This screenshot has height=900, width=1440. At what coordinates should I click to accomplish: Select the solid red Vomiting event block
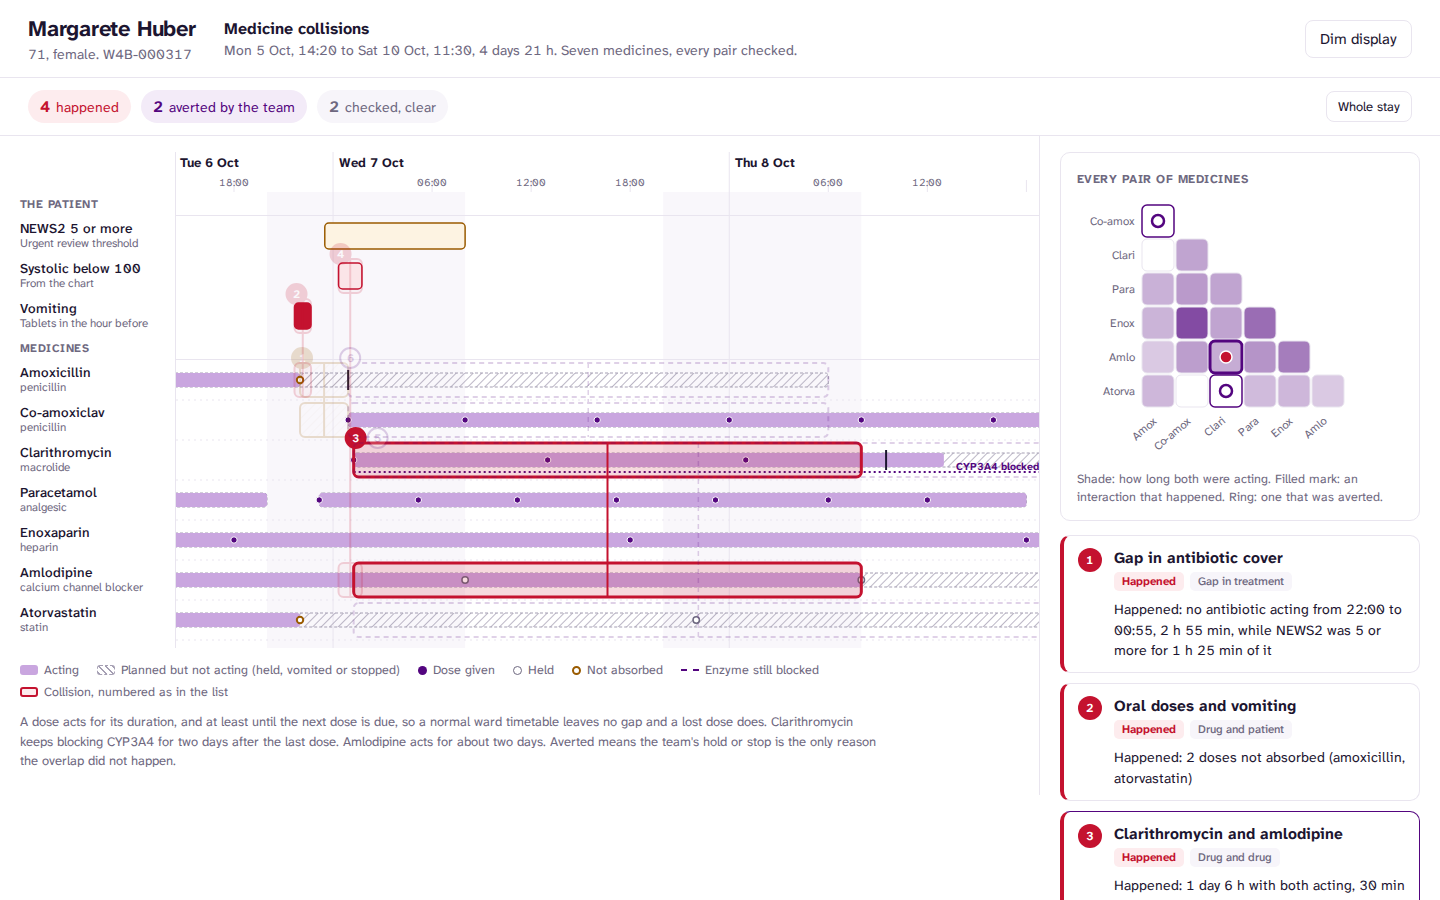point(303,316)
